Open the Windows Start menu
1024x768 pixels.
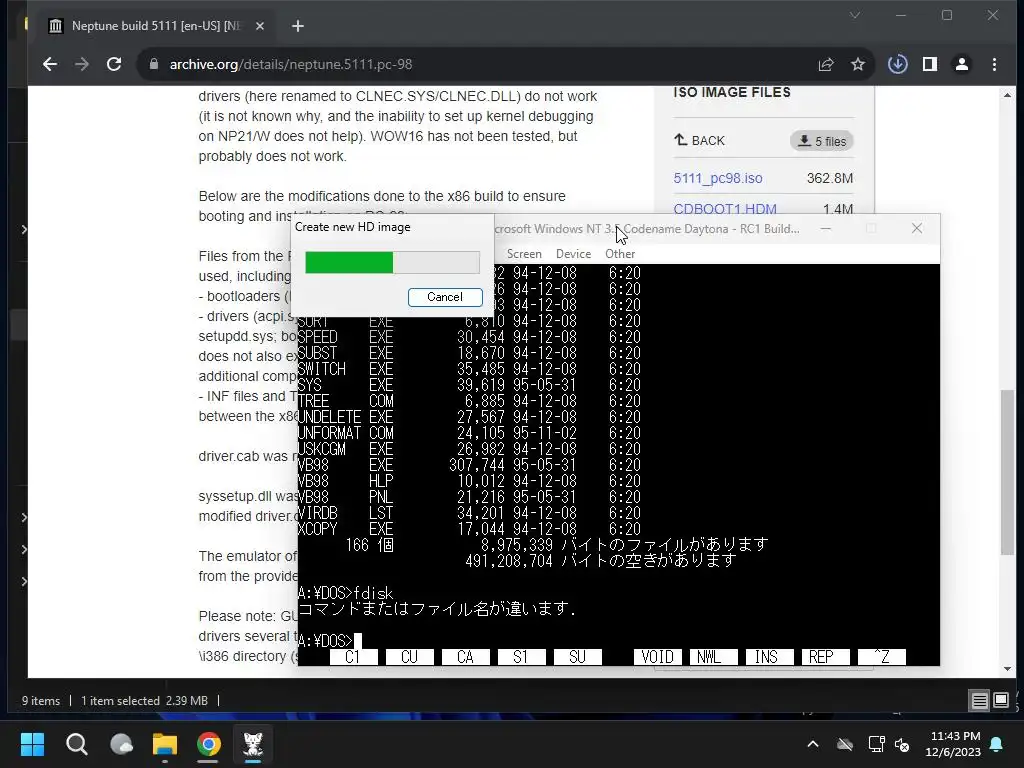coord(32,744)
